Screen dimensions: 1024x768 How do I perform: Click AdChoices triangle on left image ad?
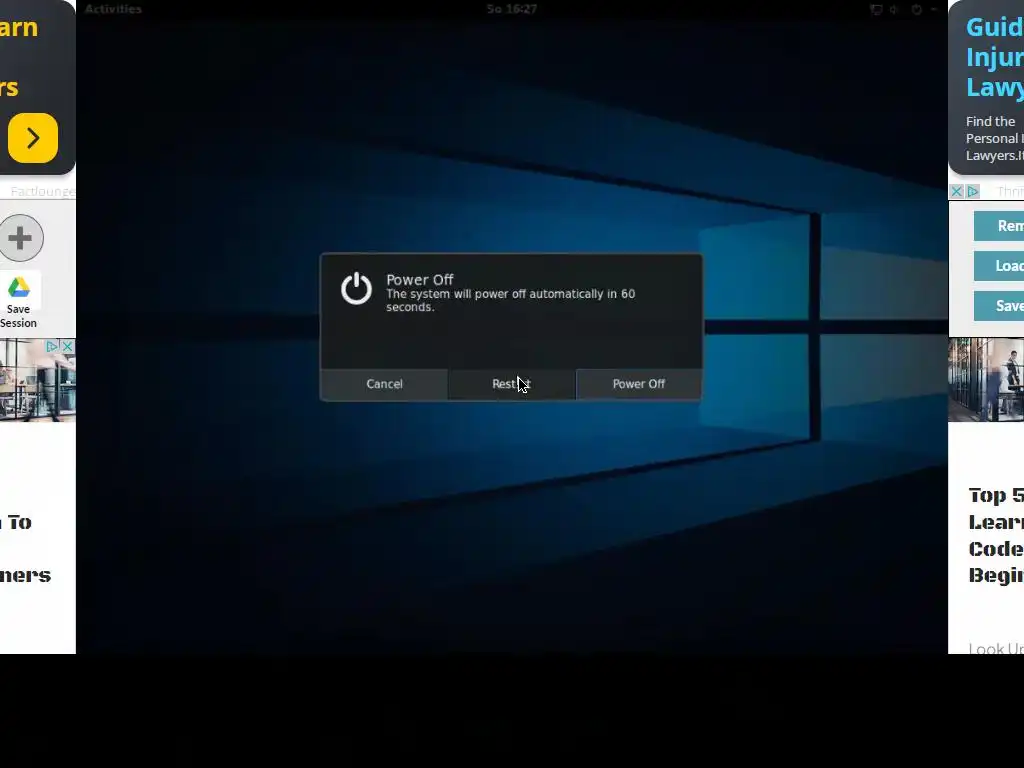pos(52,346)
